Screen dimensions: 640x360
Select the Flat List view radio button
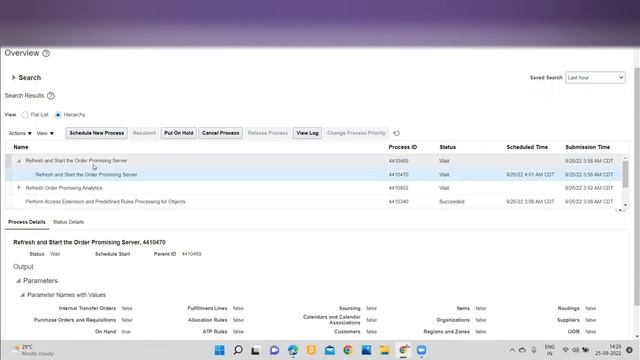(x=25, y=115)
